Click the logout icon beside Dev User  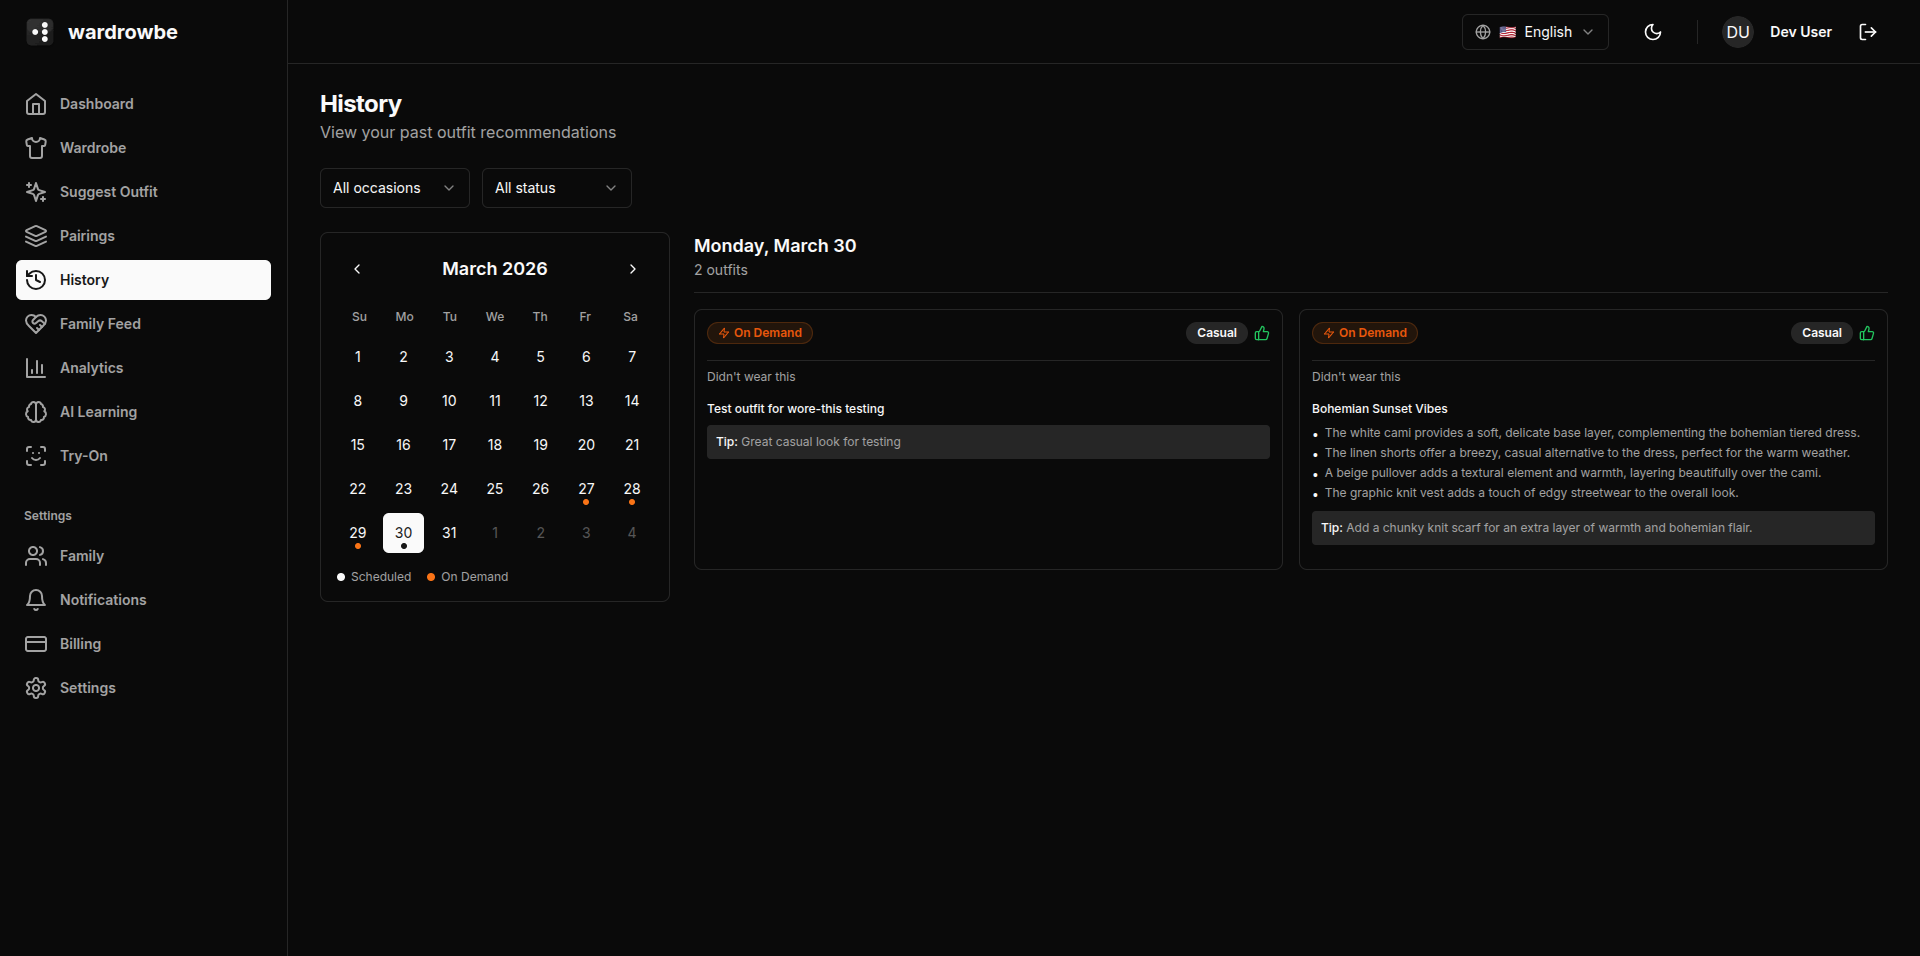click(1867, 32)
